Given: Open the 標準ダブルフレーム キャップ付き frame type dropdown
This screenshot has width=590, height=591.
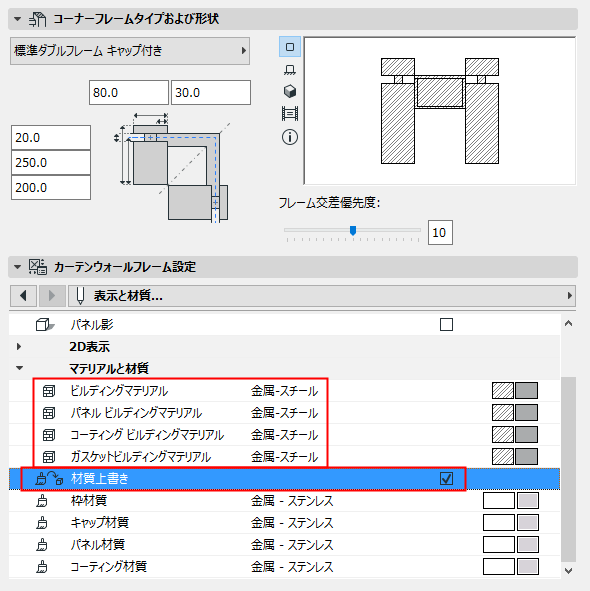Looking at the screenshot, I should coord(130,51).
